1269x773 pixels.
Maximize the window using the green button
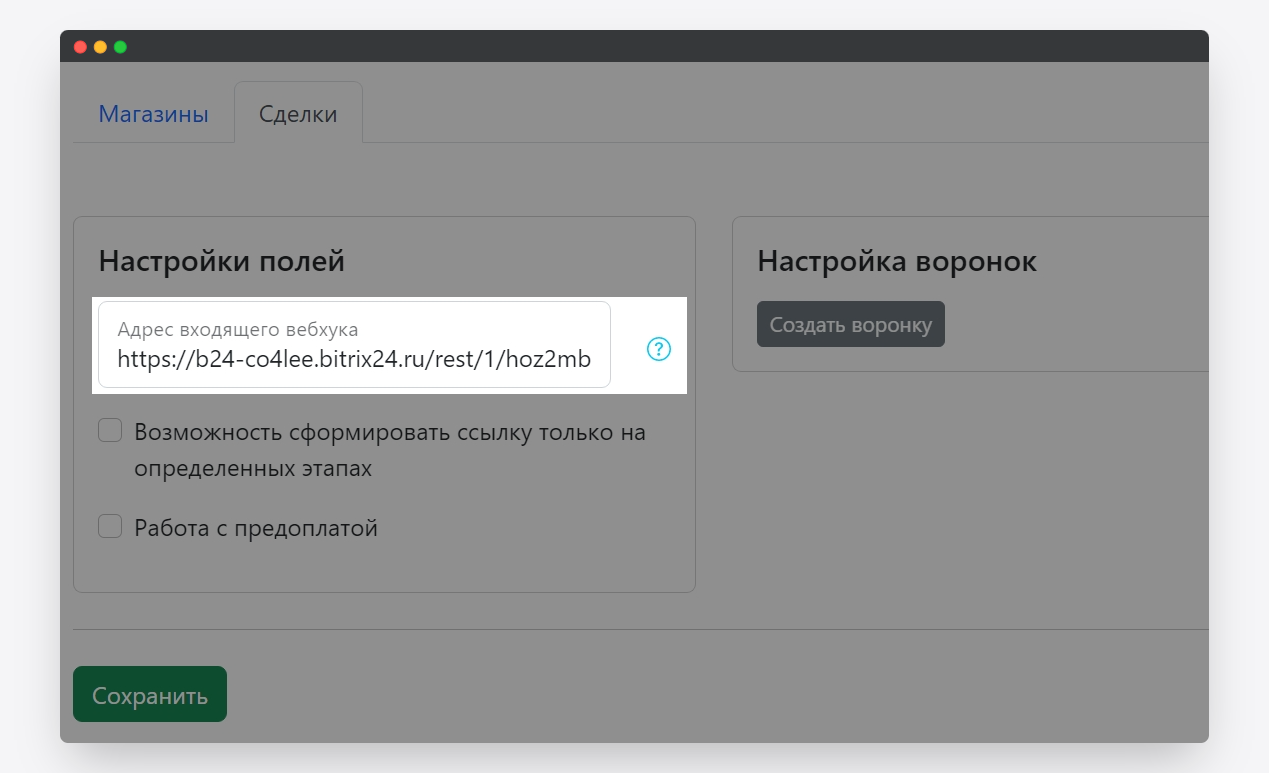point(120,47)
